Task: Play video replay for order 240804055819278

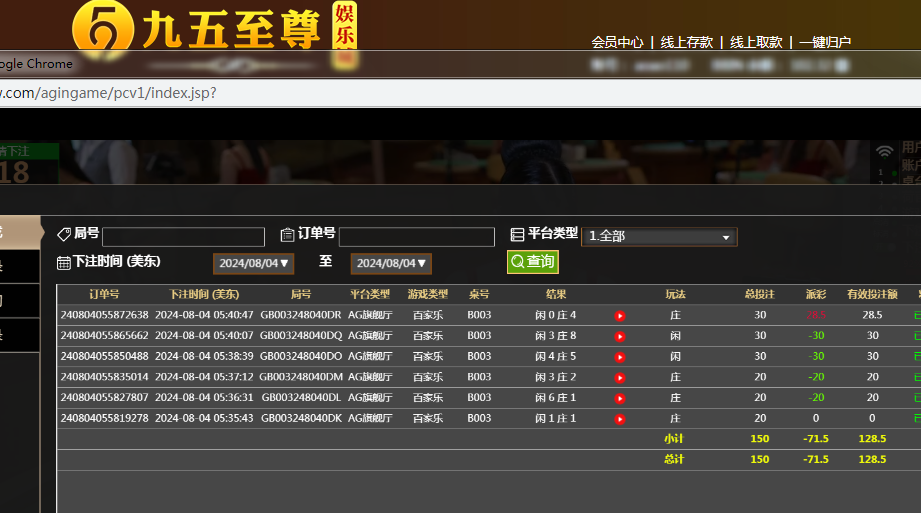Action: 620,419
